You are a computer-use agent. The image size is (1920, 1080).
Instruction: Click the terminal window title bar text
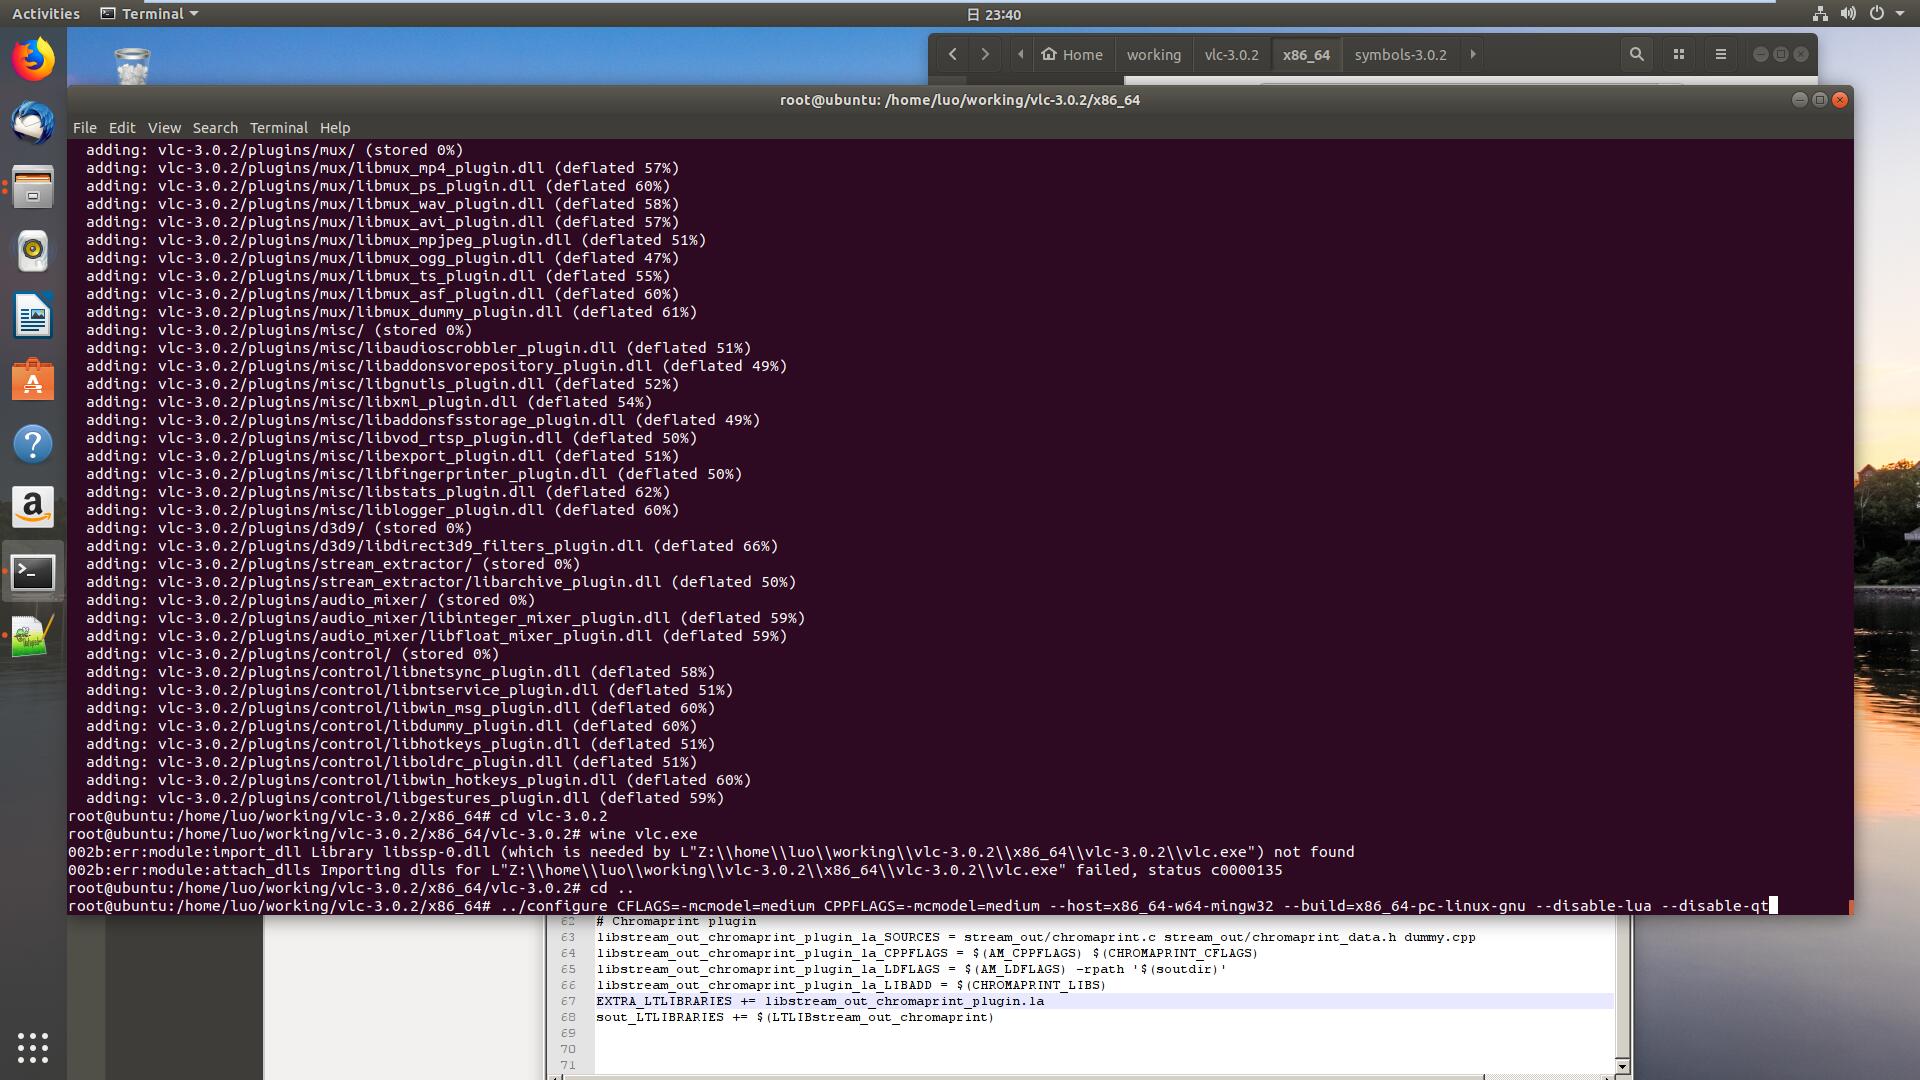click(960, 100)
